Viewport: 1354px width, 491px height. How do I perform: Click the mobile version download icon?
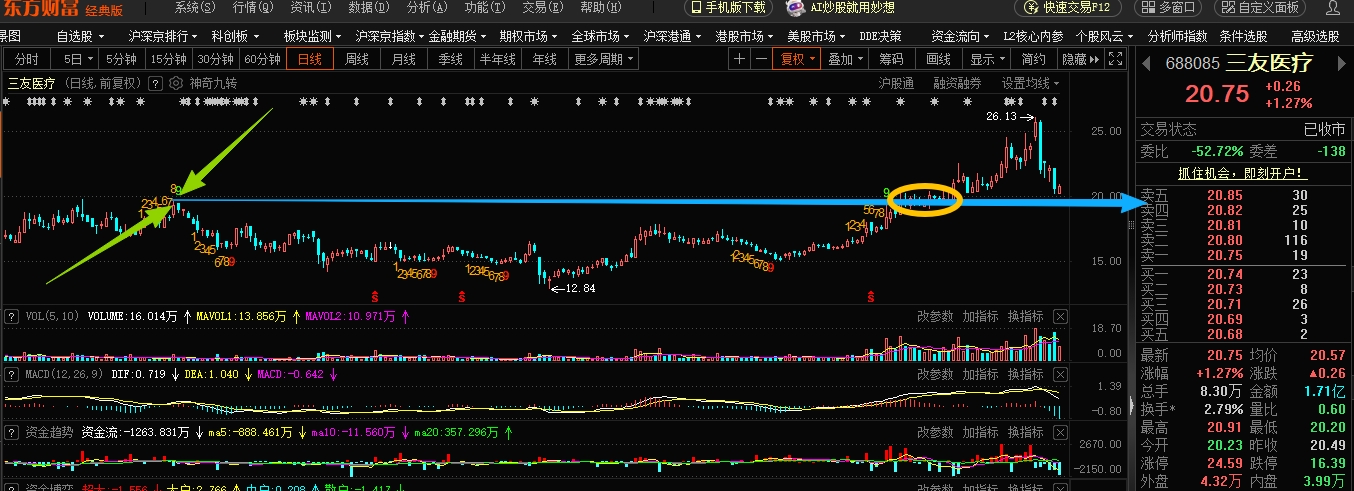[696, 8]
